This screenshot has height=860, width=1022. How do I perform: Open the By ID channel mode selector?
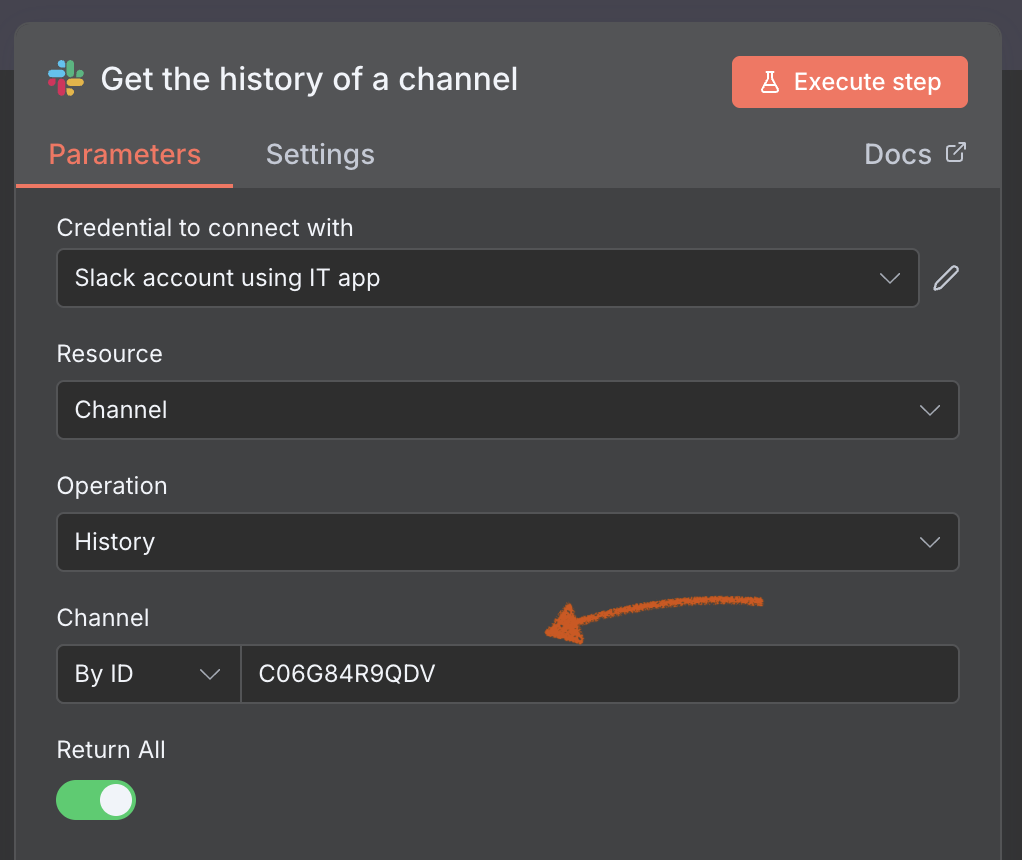(x=148, y=674)
